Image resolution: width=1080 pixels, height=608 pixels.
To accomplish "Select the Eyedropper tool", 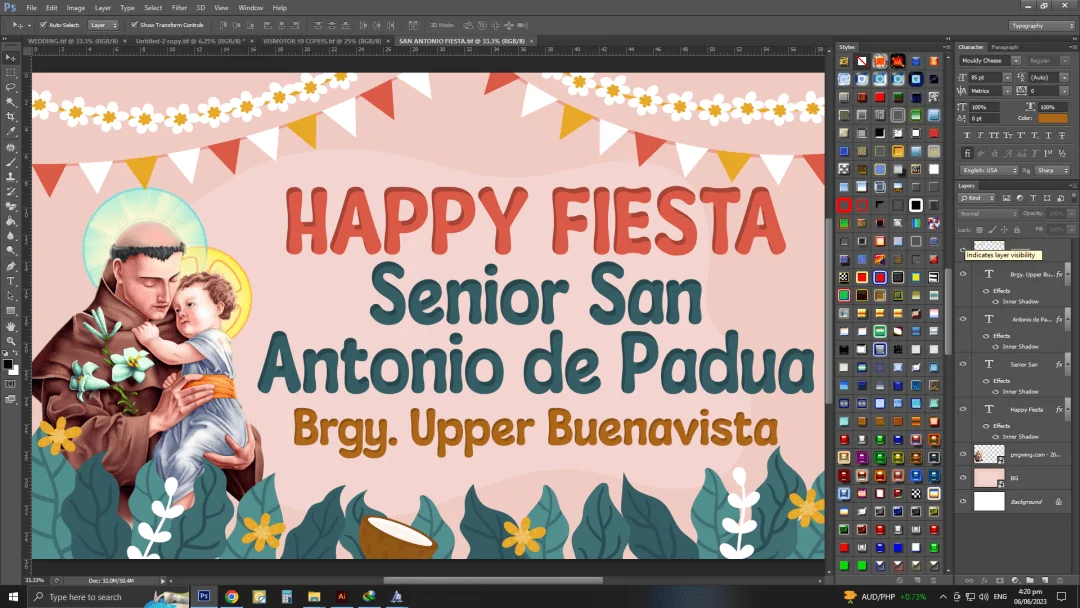I will [10, 132].
